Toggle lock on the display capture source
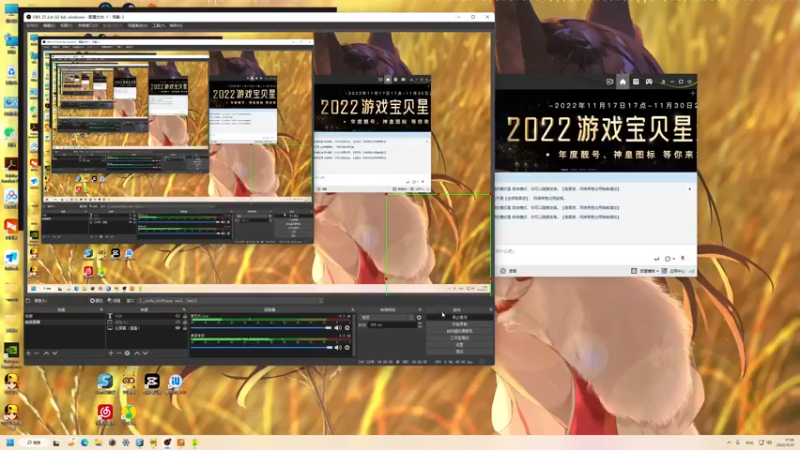 (185, 328)
